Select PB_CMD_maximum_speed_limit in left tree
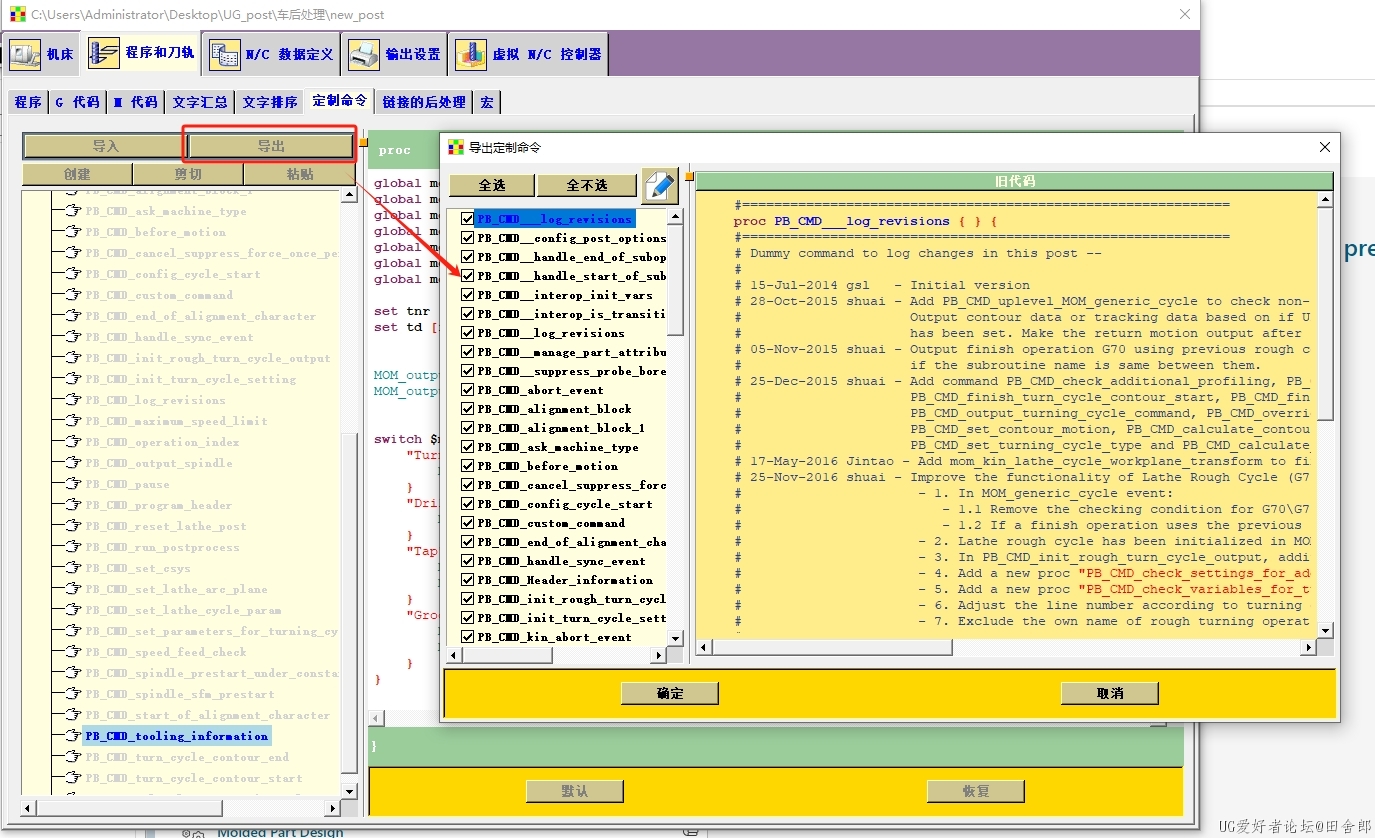This screenshot has height=838, width=1375. (176, 421)
